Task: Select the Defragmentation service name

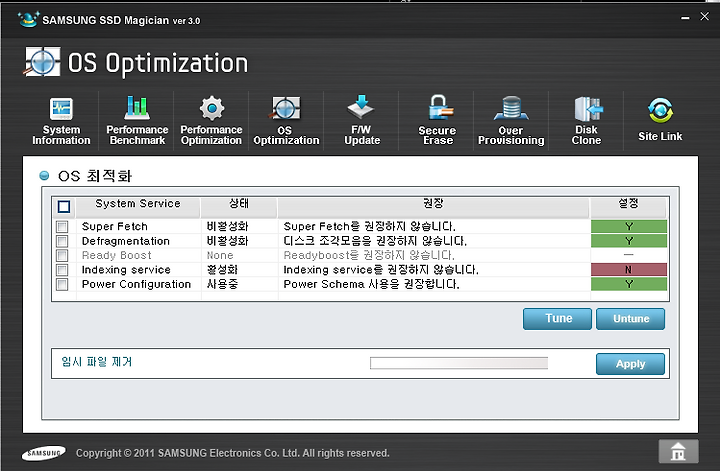Action: coord(126,241)
